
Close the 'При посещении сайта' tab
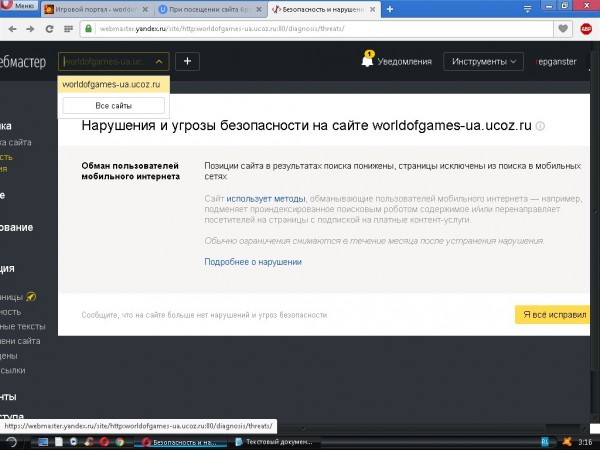tap(259, 9)
